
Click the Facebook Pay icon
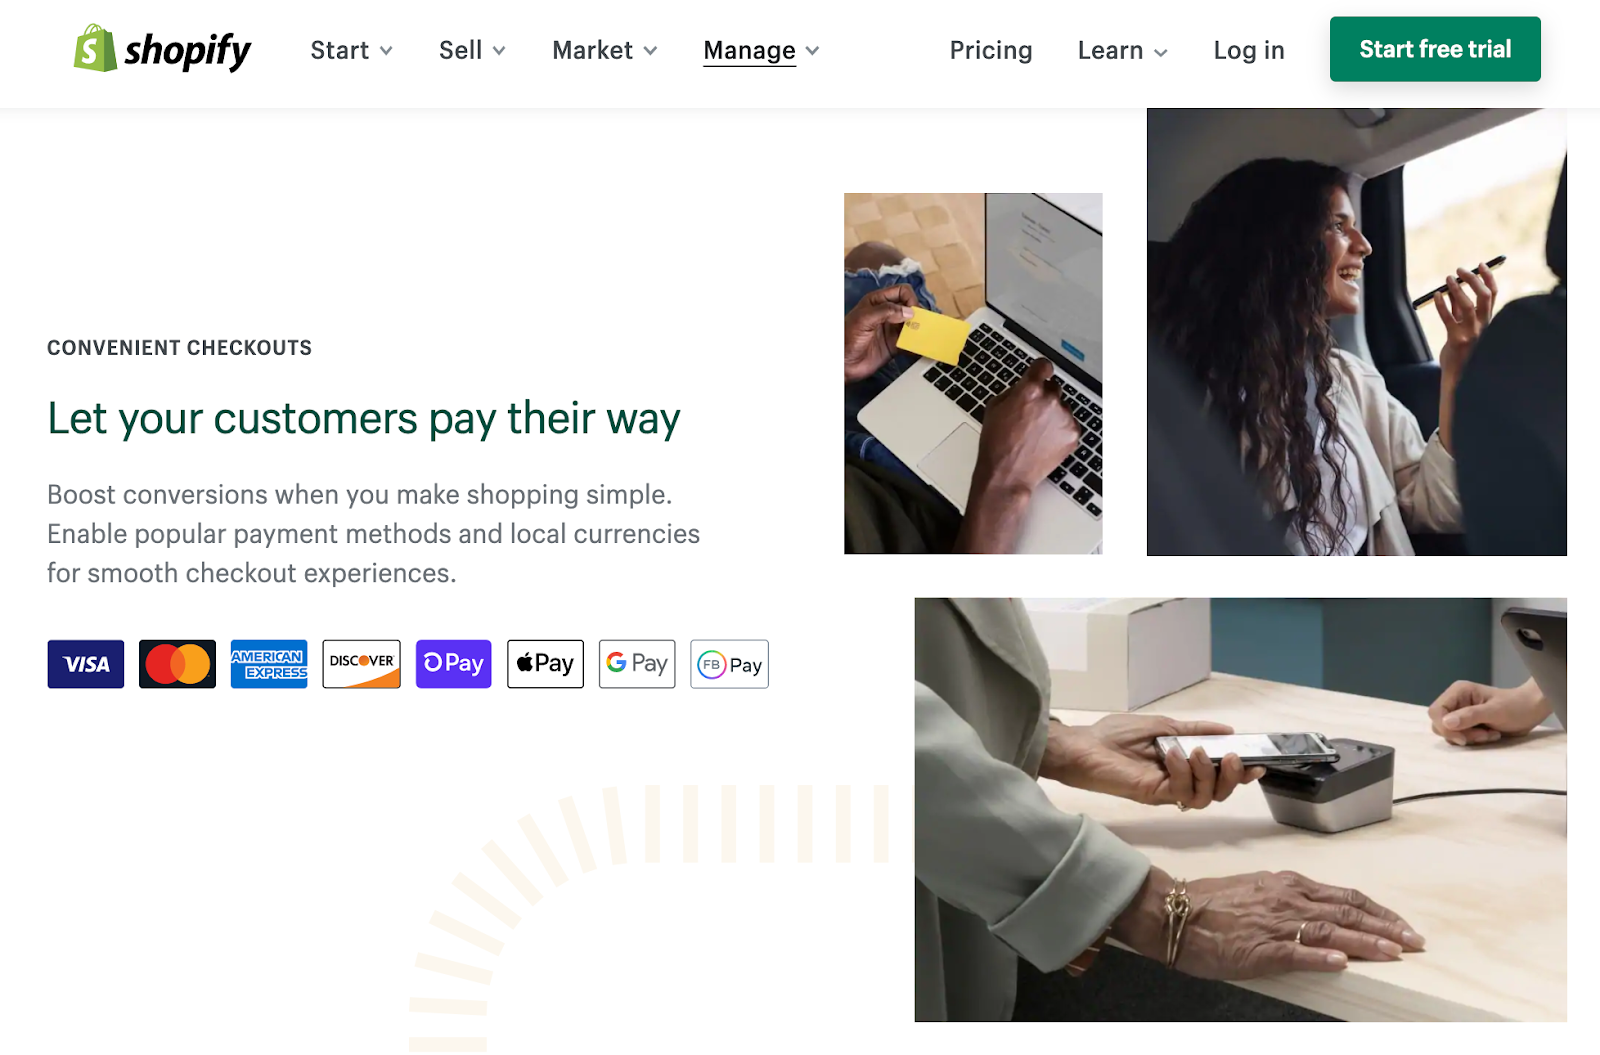729,664
